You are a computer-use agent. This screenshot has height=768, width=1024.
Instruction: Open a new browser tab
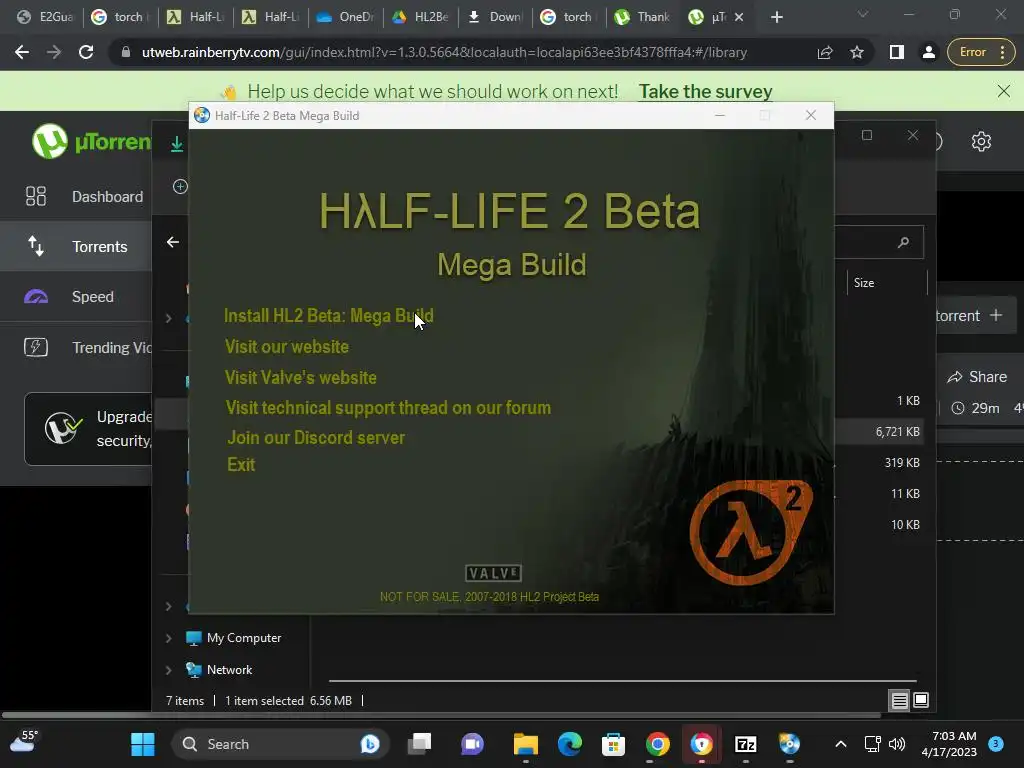[776, 17]
